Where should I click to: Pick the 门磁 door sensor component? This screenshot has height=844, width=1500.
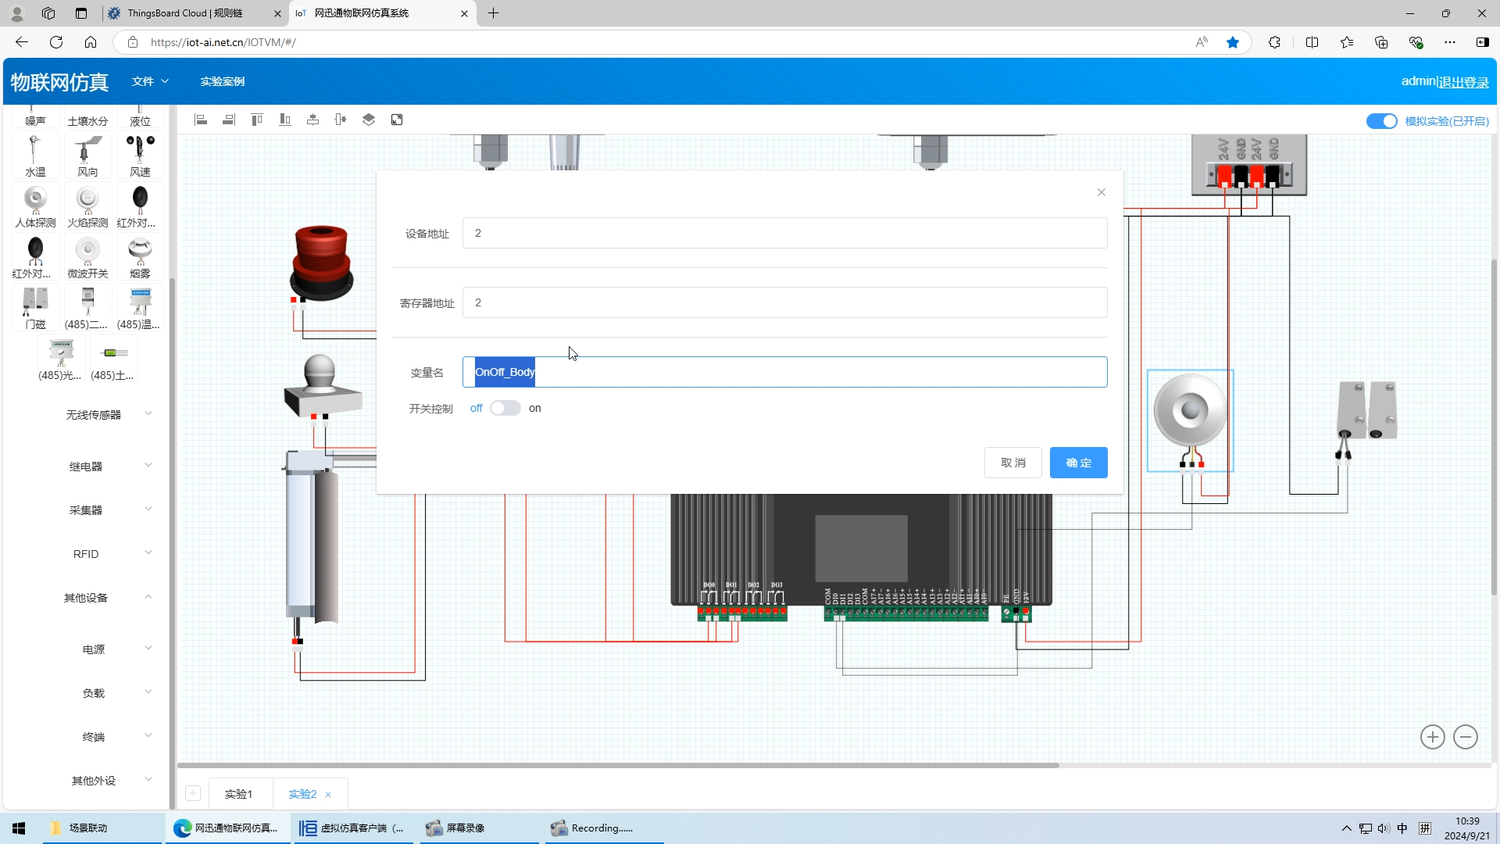(x=35, y=307)
